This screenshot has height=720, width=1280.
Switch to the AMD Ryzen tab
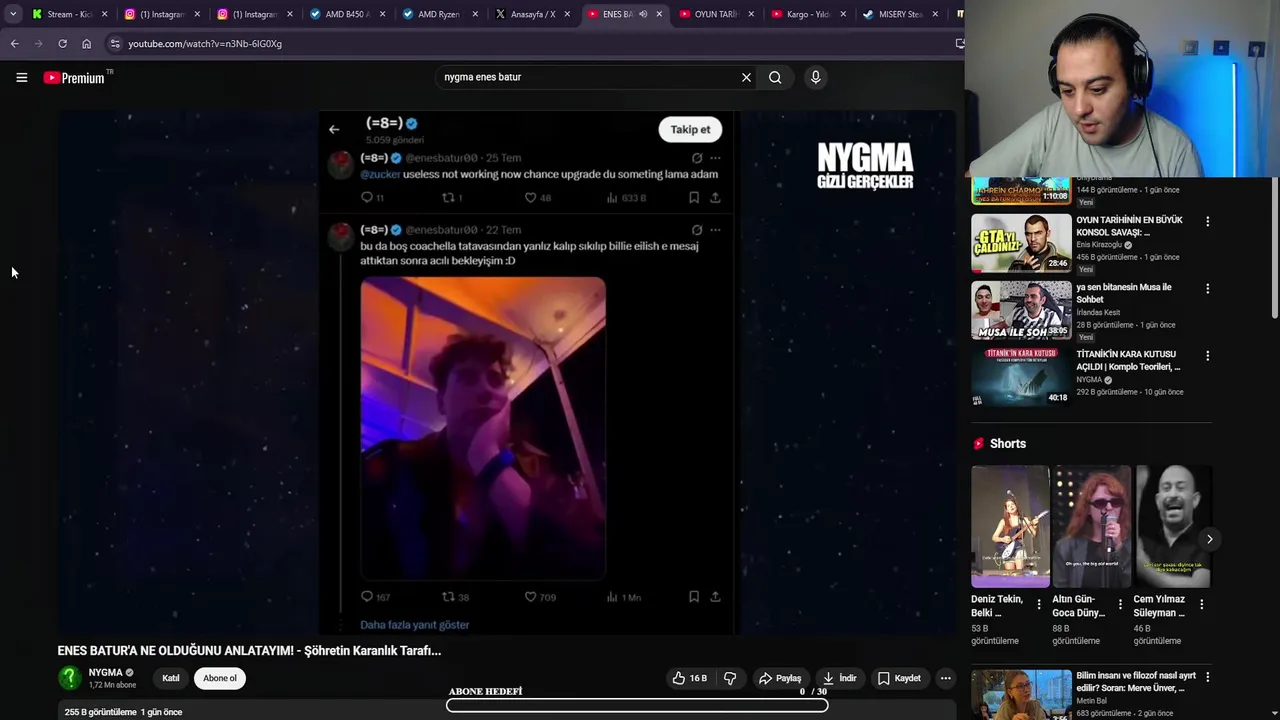point(439,14)
